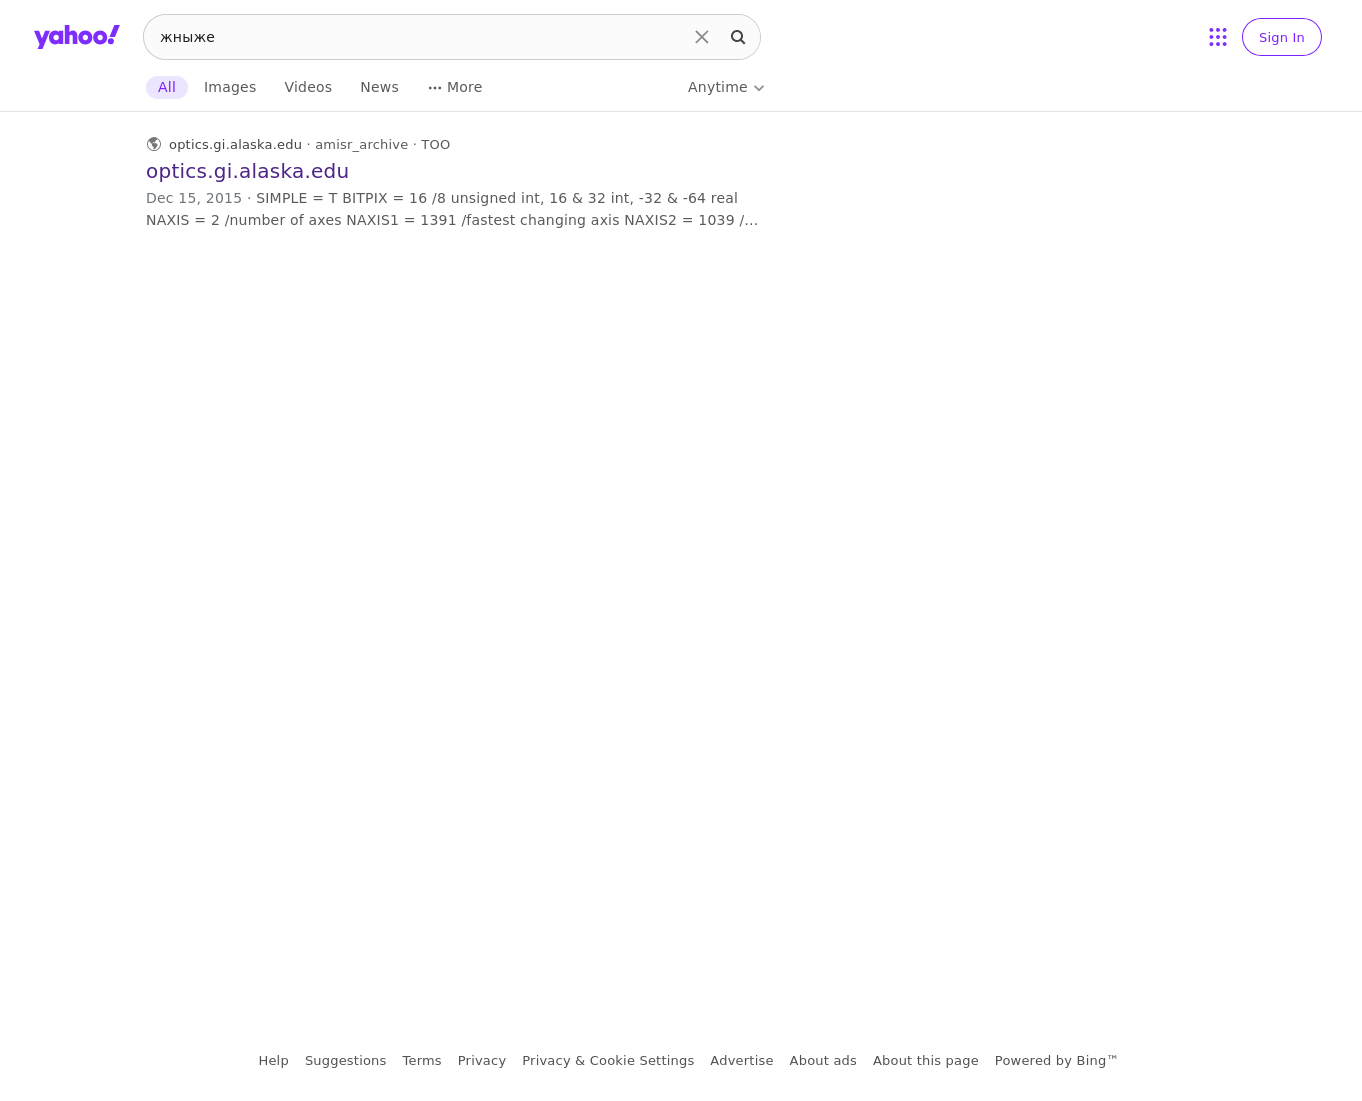Click the magnifying glass search icon
The height and width of the screenshot is (1101, 1362).
pyautogui.click(x=738, y=37)
